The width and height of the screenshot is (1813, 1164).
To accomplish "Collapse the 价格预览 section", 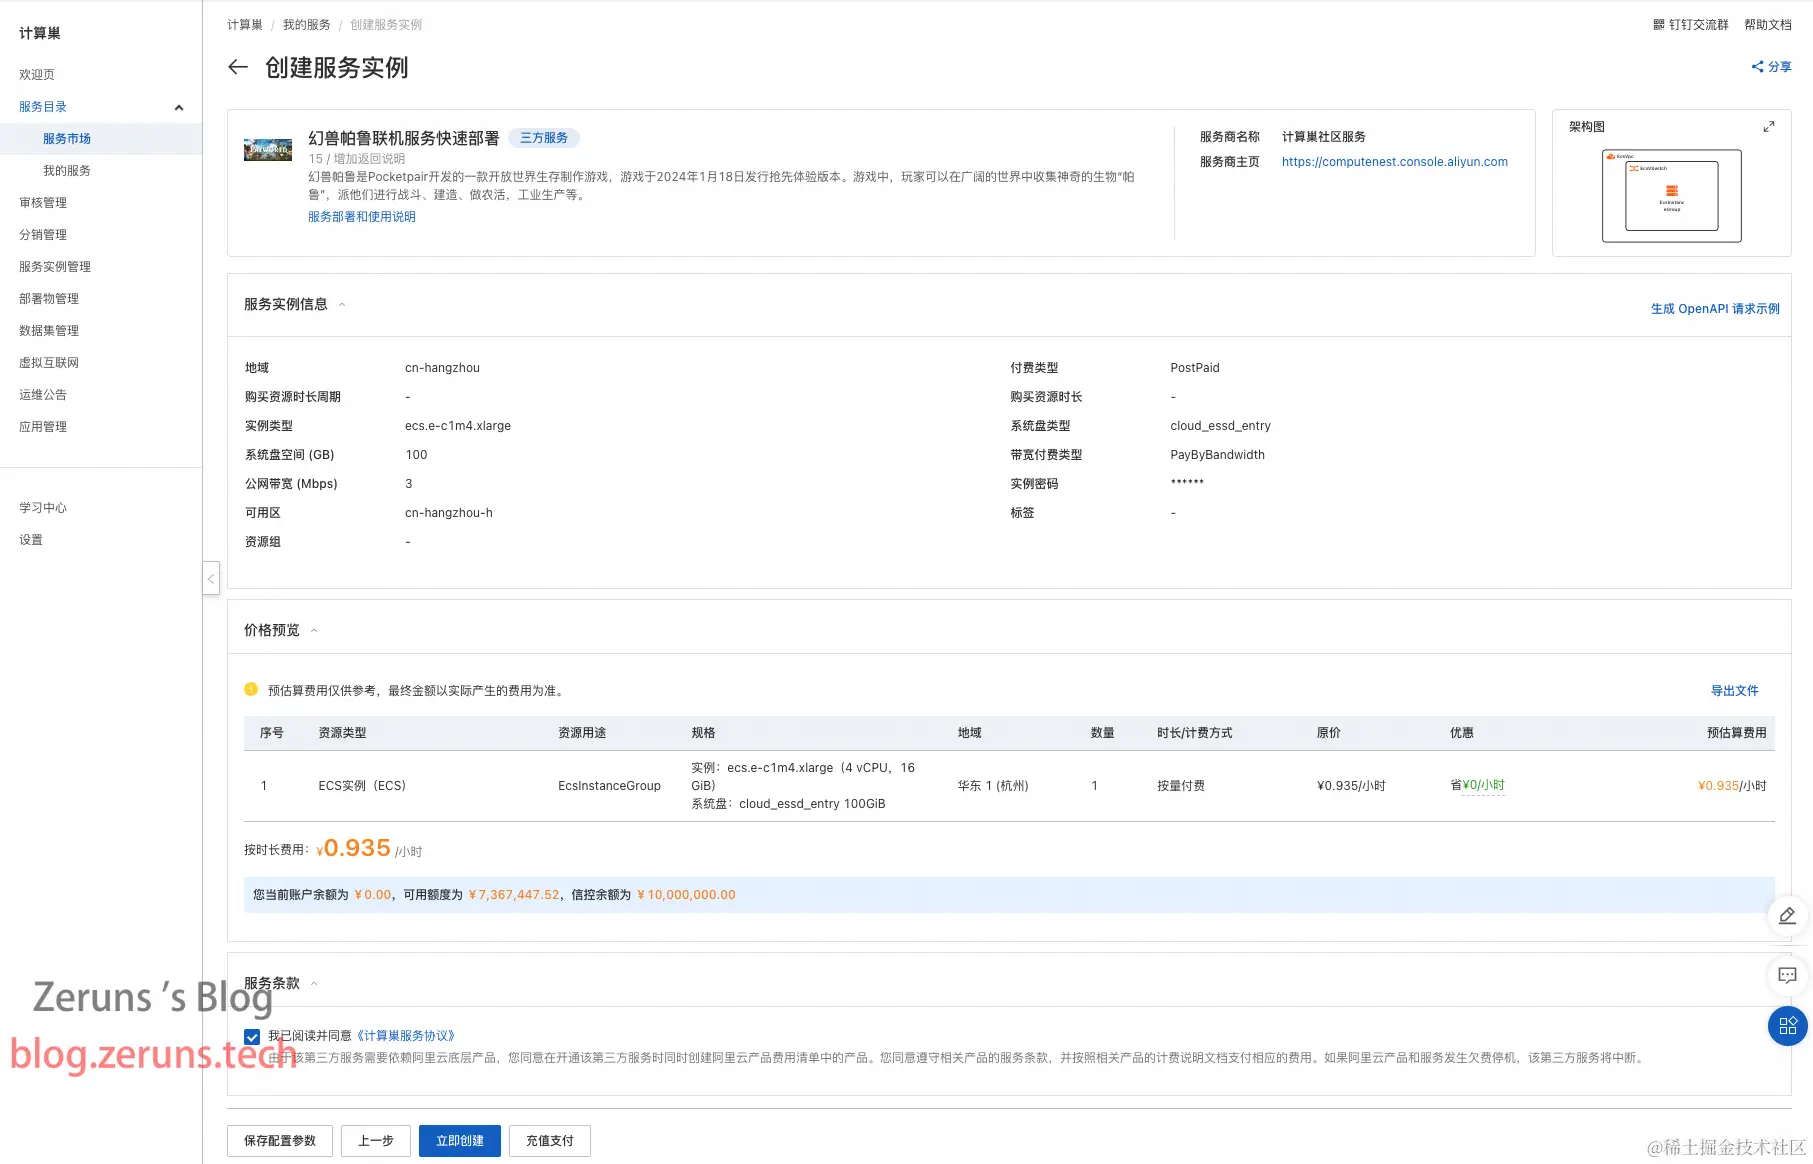I will (314, 631).
